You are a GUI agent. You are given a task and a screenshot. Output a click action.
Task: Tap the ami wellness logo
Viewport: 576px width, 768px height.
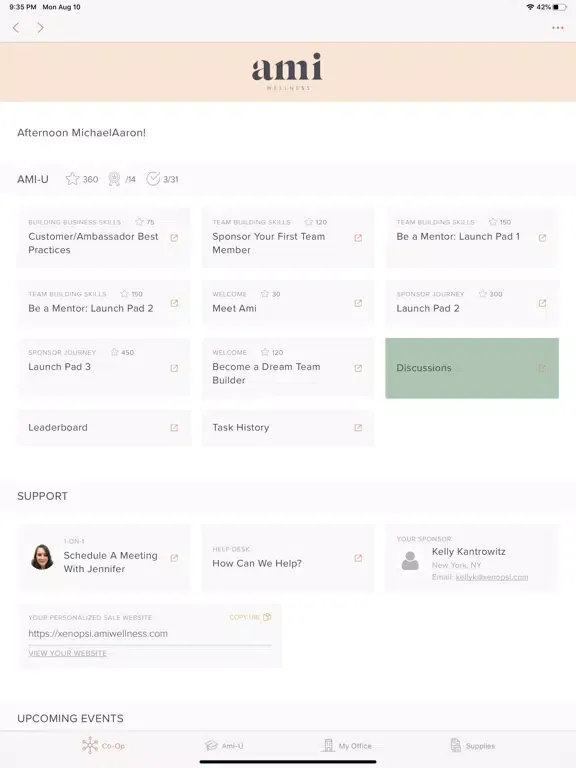click(288, 72)
